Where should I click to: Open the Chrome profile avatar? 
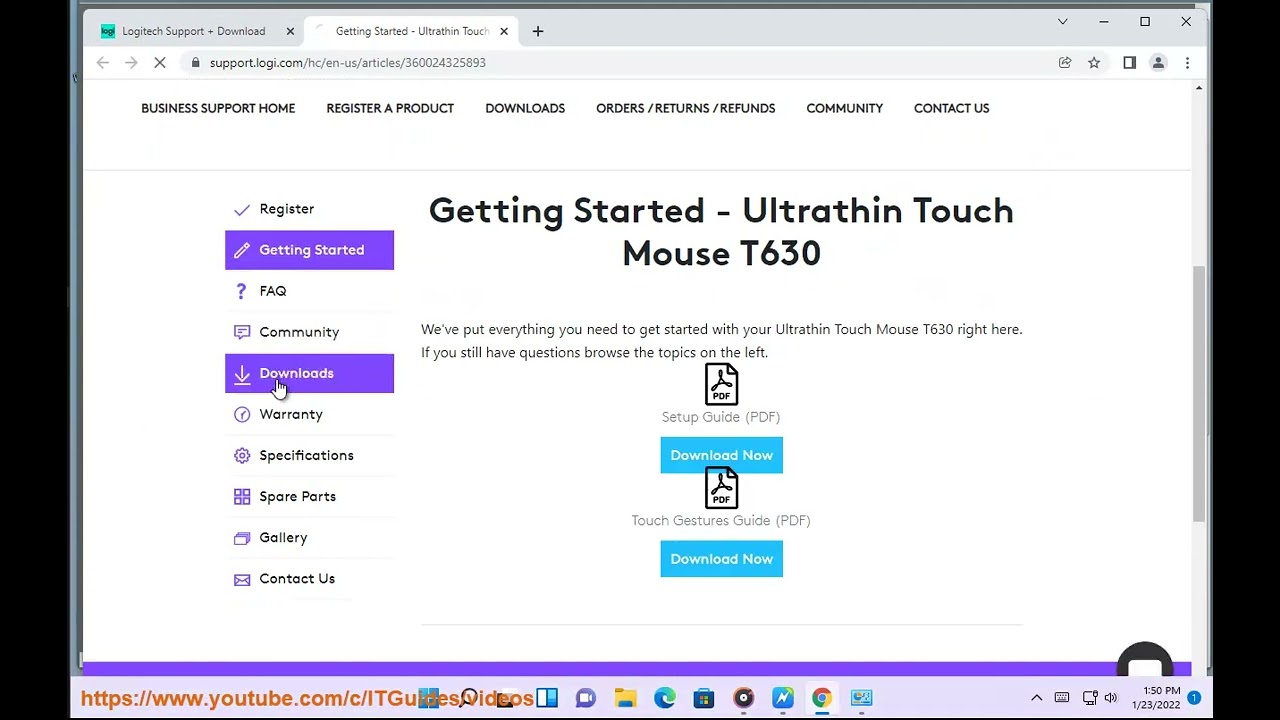1158,63
